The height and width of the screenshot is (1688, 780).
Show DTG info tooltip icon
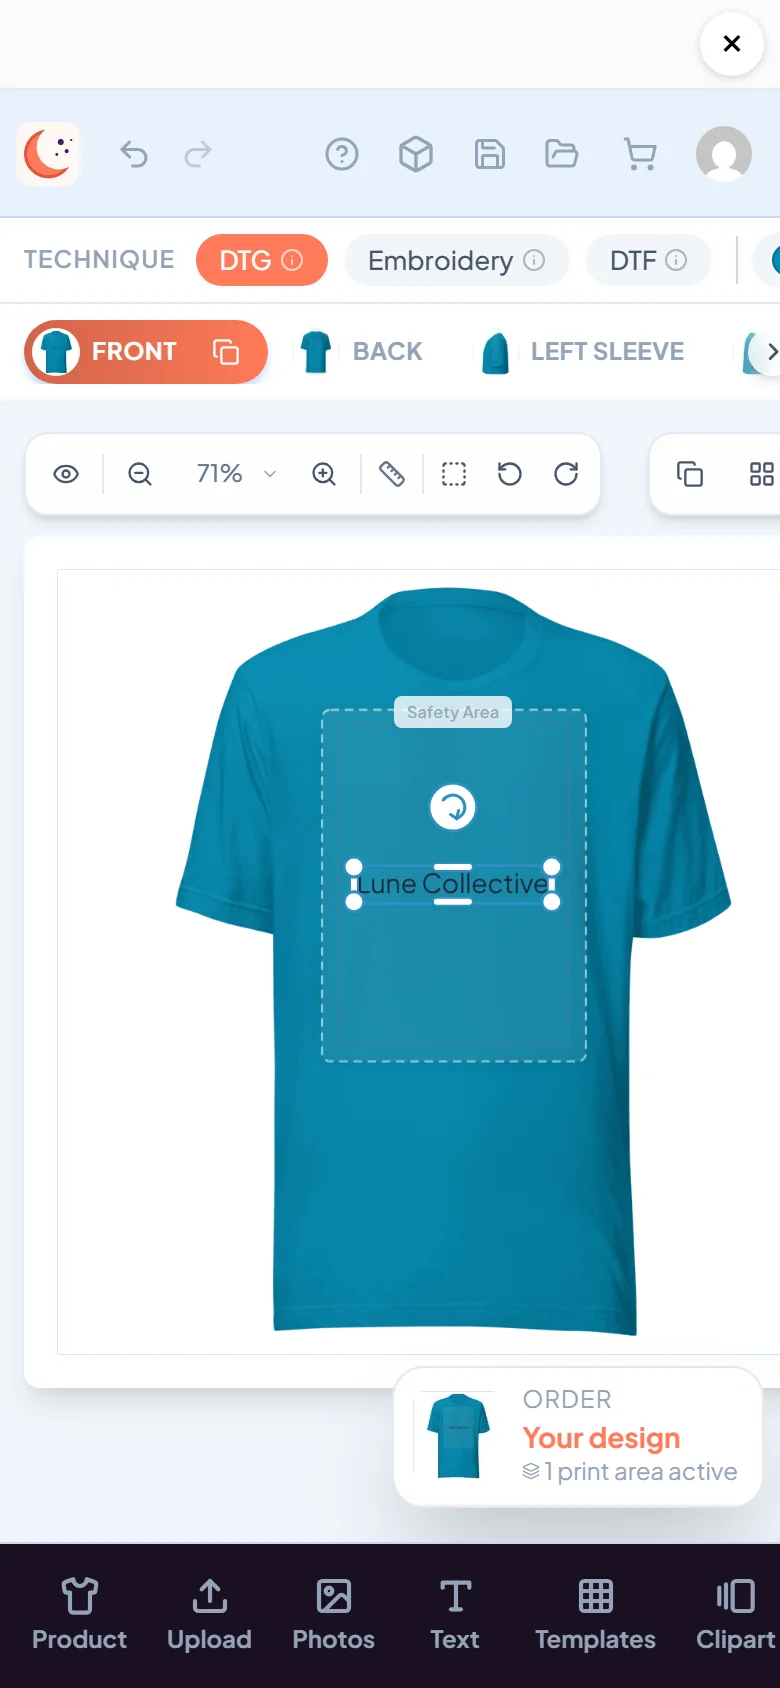click(x=292, y=260)
